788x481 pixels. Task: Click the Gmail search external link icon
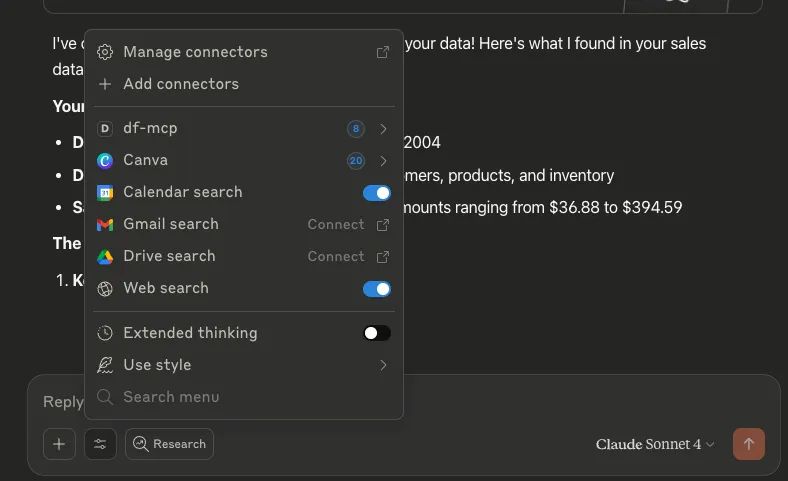coord(383,225)
